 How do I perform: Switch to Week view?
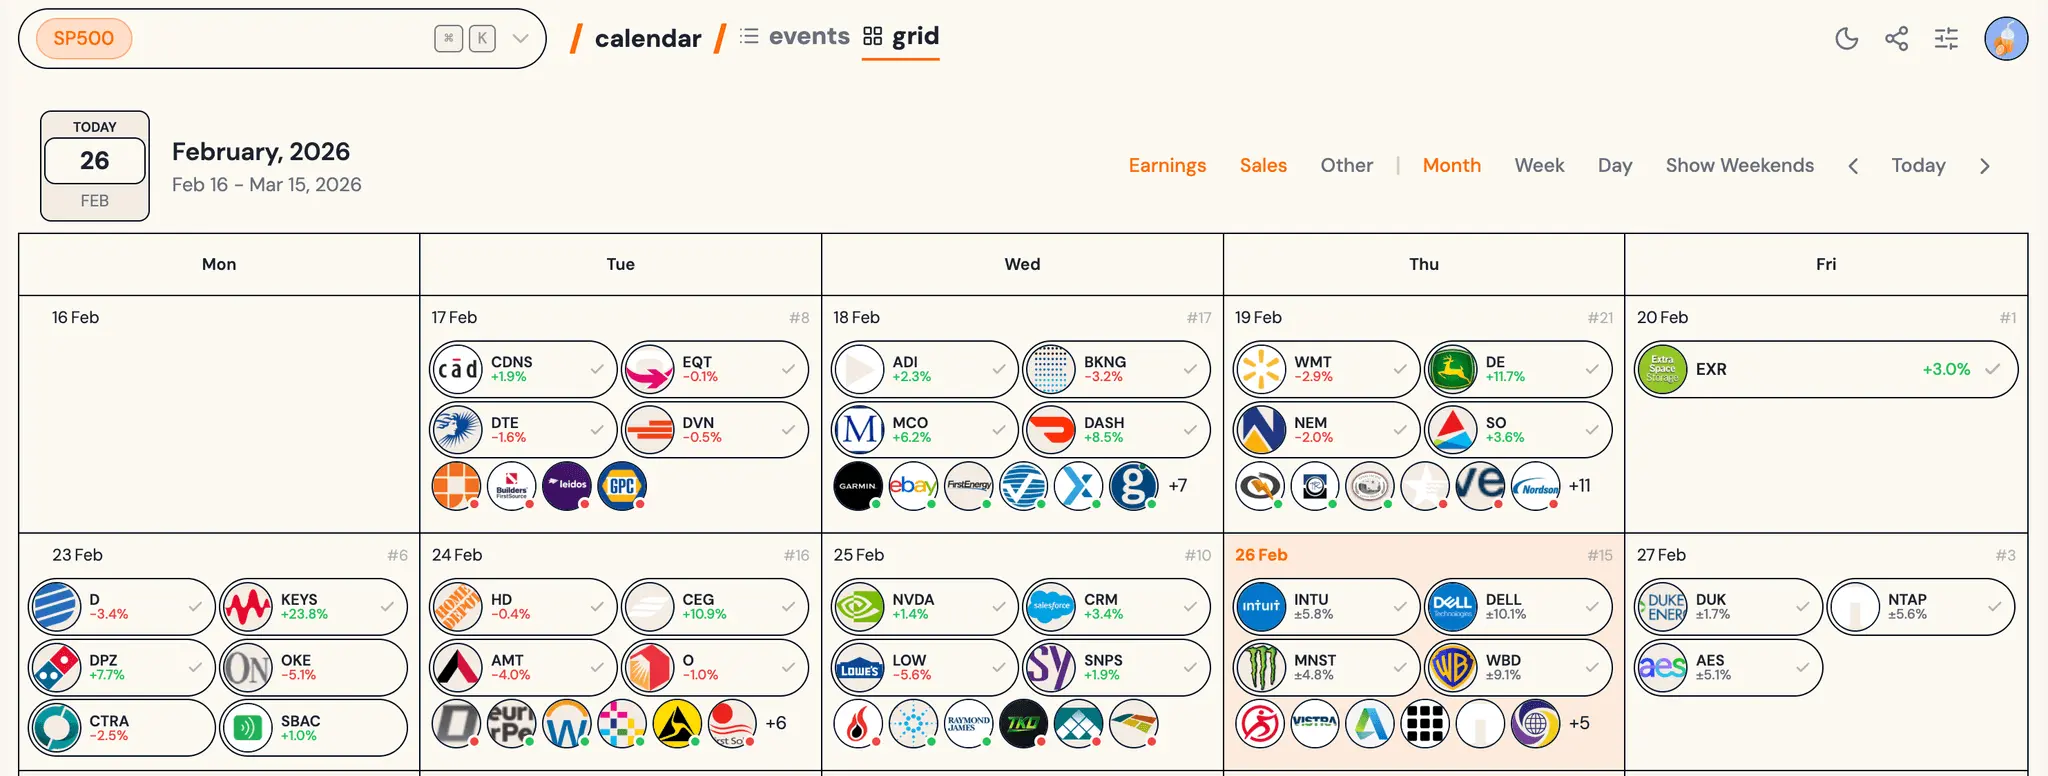[1539, 166]
